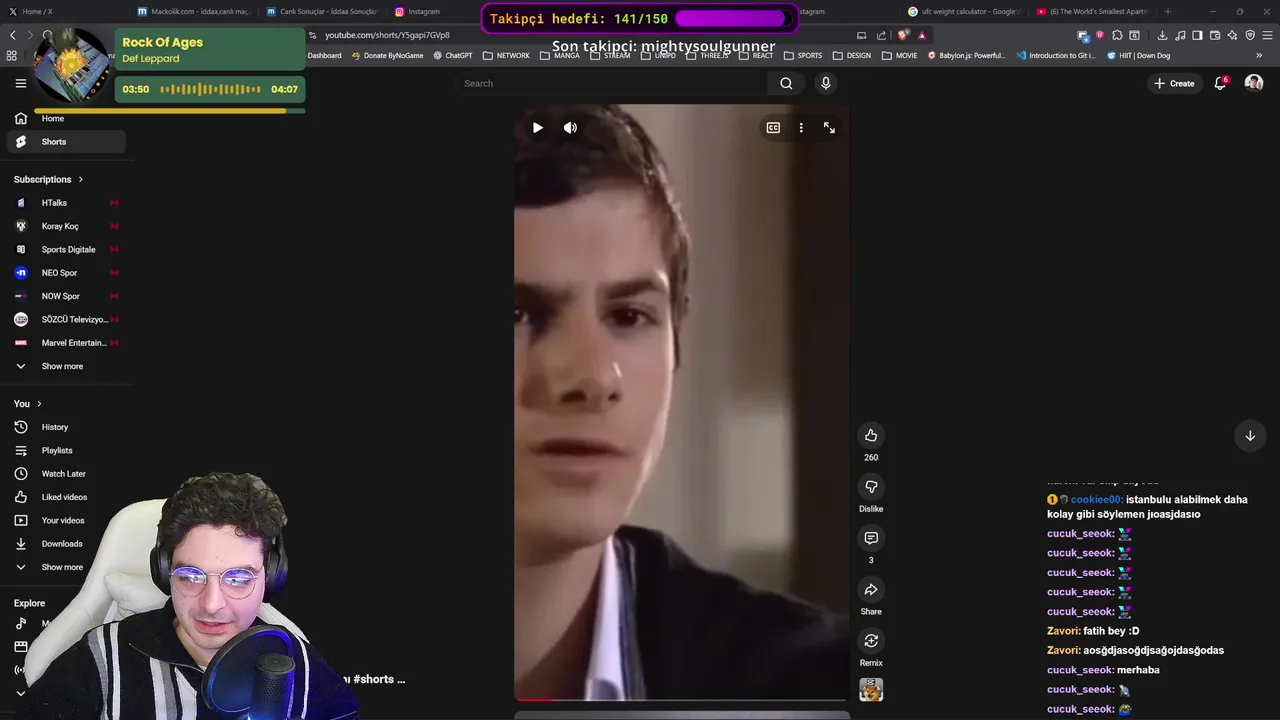Remix this Short

(871, 640)
